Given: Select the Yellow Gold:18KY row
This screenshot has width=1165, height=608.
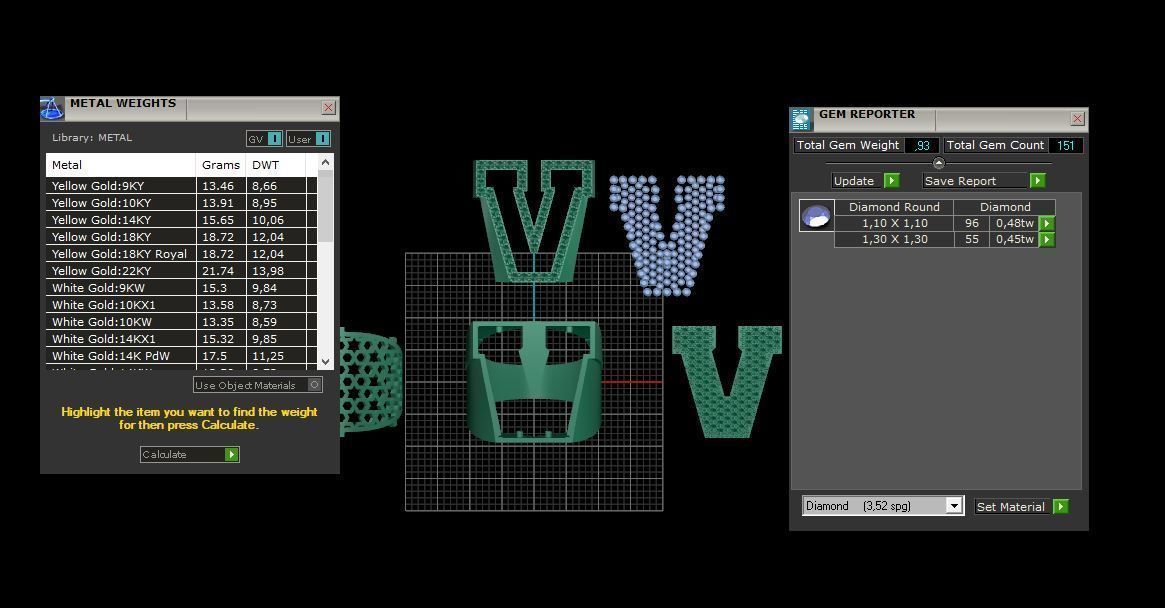Looking at the screenshot, I should point(181,237).
